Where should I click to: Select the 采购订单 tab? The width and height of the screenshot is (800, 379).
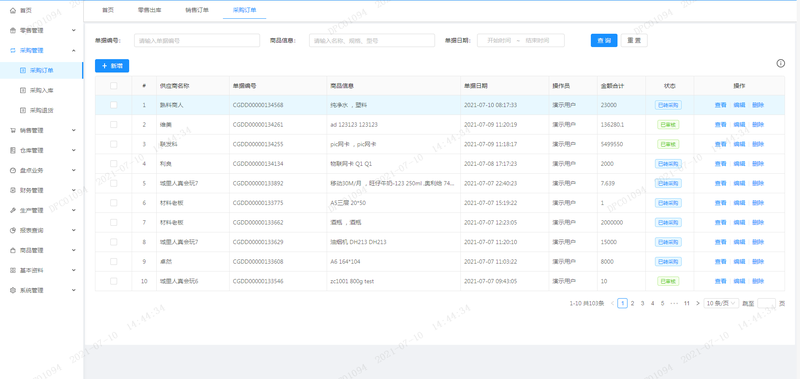click(x=244, y=10)
